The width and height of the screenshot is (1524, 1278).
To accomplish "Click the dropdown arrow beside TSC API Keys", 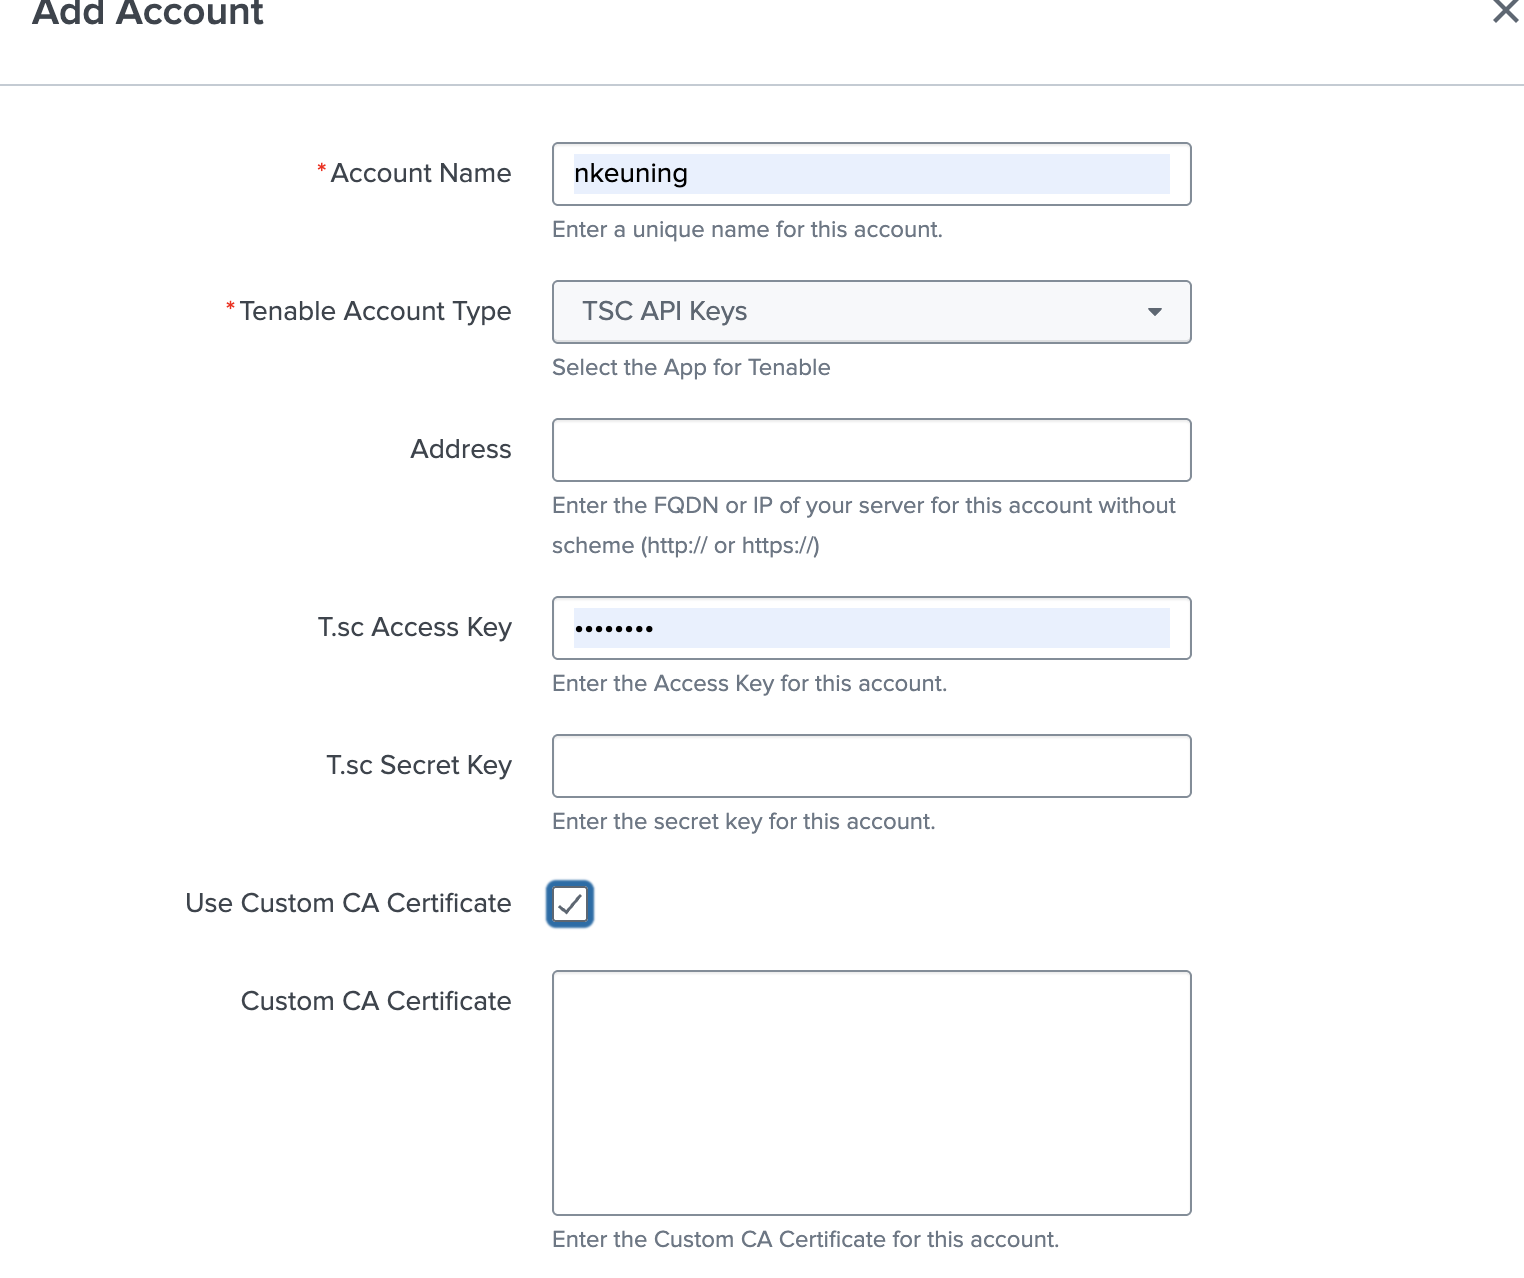I will click(1155, 312).
